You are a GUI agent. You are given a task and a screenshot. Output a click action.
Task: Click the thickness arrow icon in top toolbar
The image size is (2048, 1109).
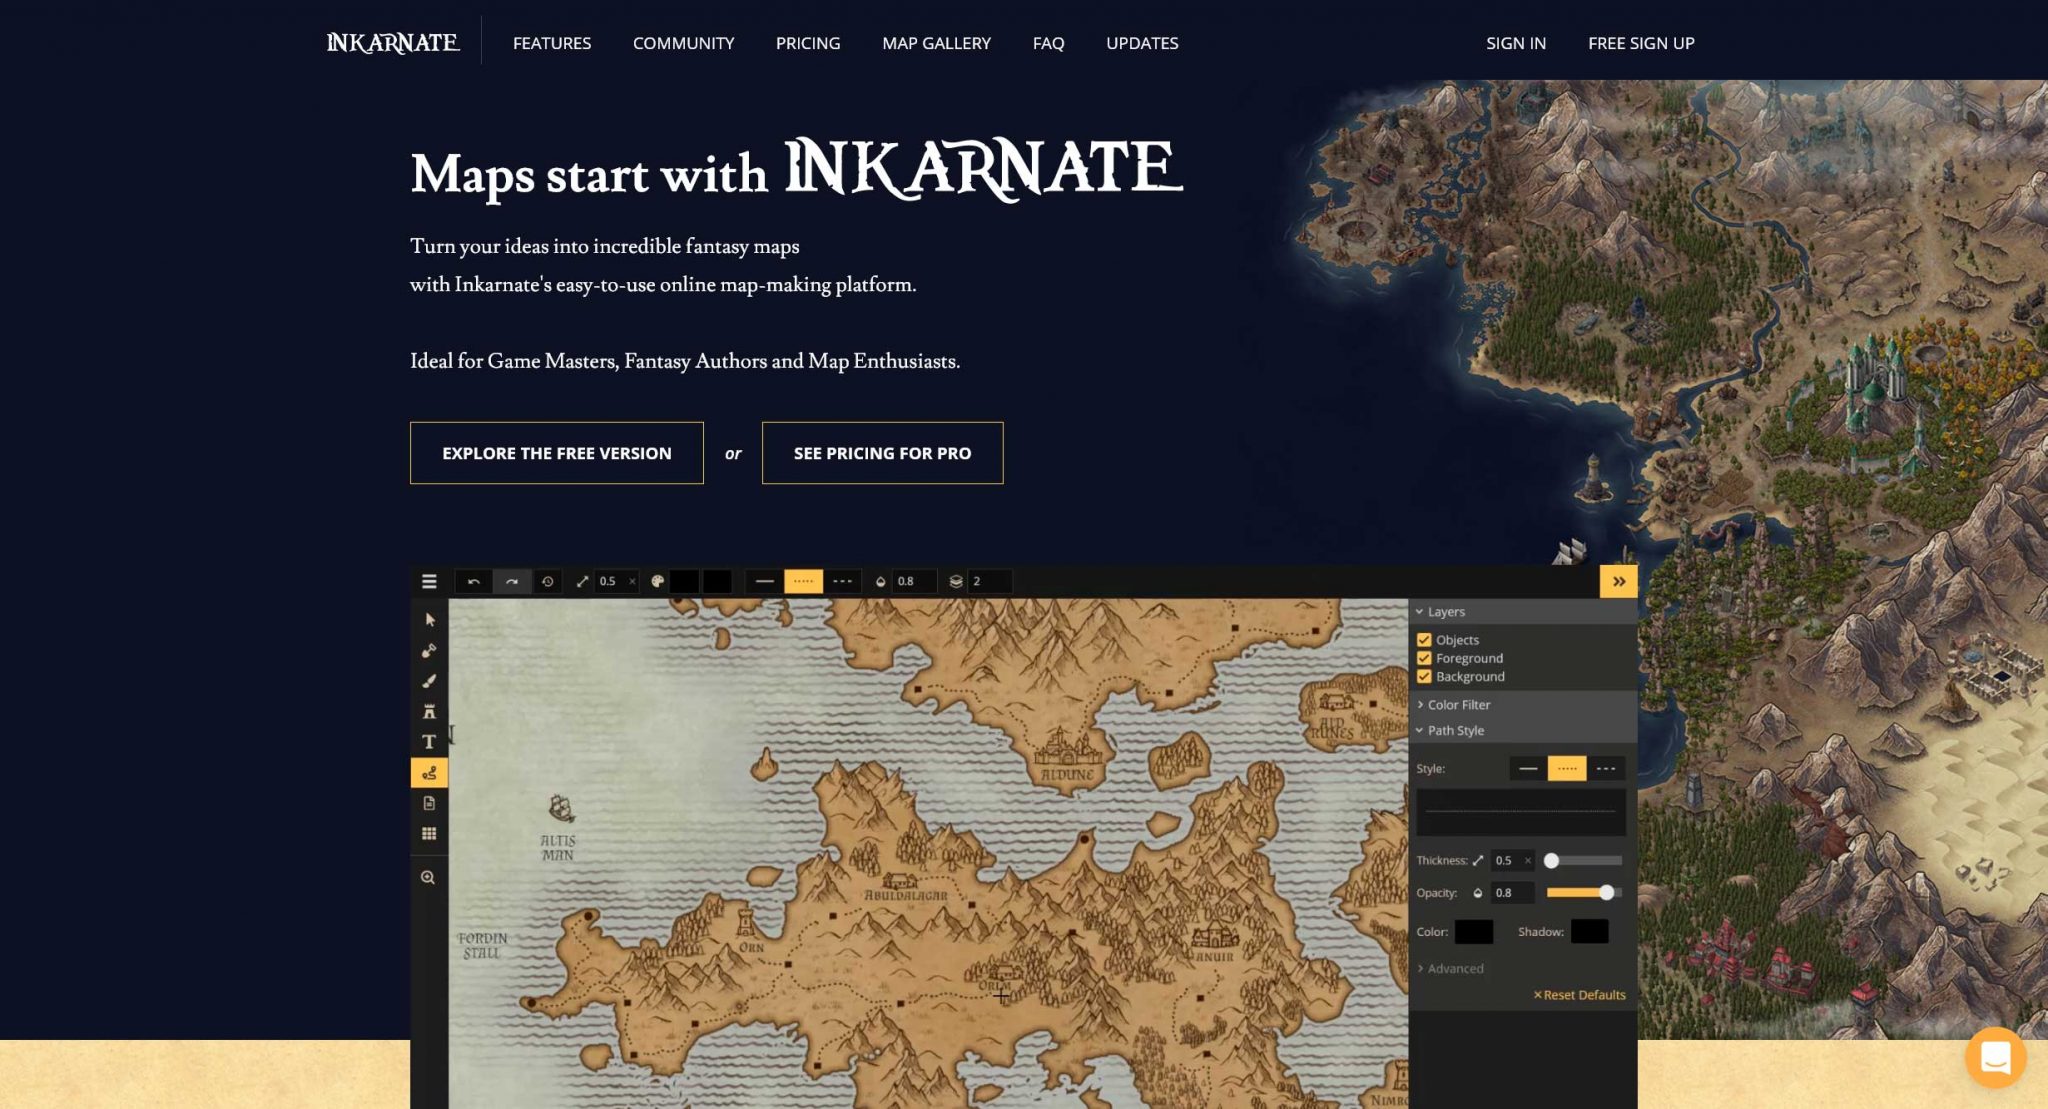pos(582,581)
